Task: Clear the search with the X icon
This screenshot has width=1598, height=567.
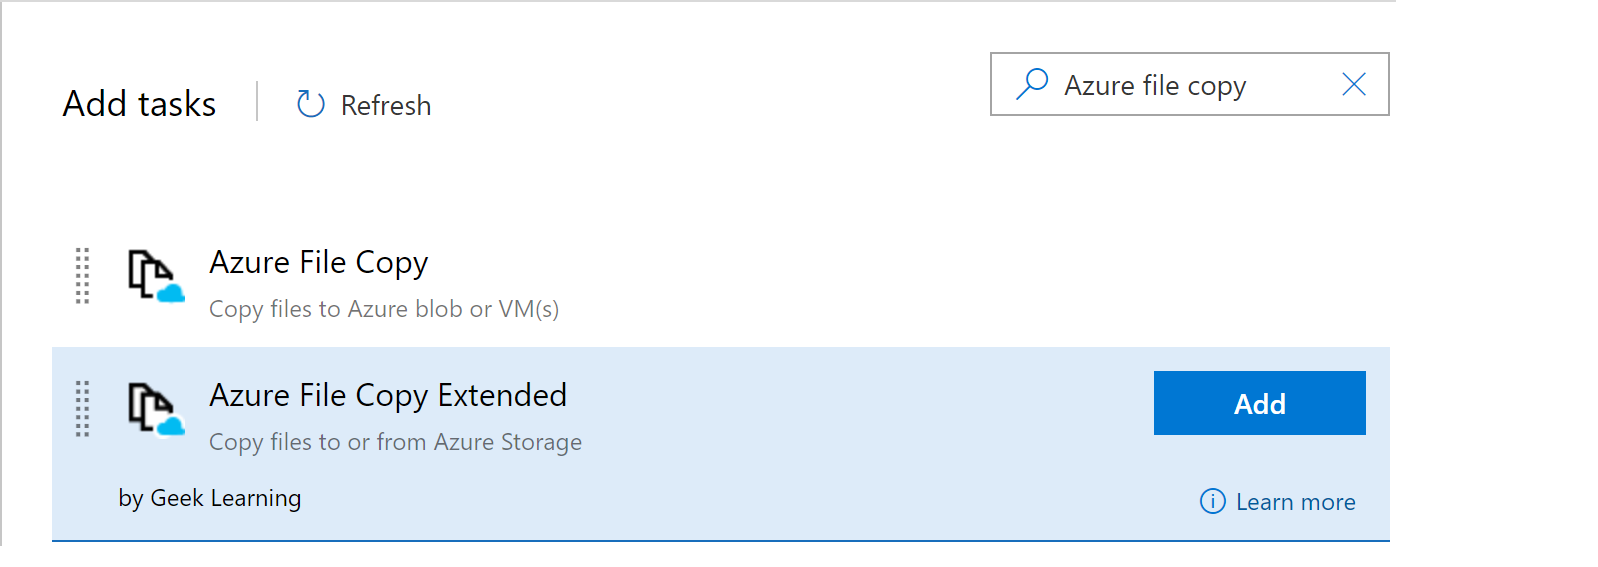Action: click(1354, 84)
